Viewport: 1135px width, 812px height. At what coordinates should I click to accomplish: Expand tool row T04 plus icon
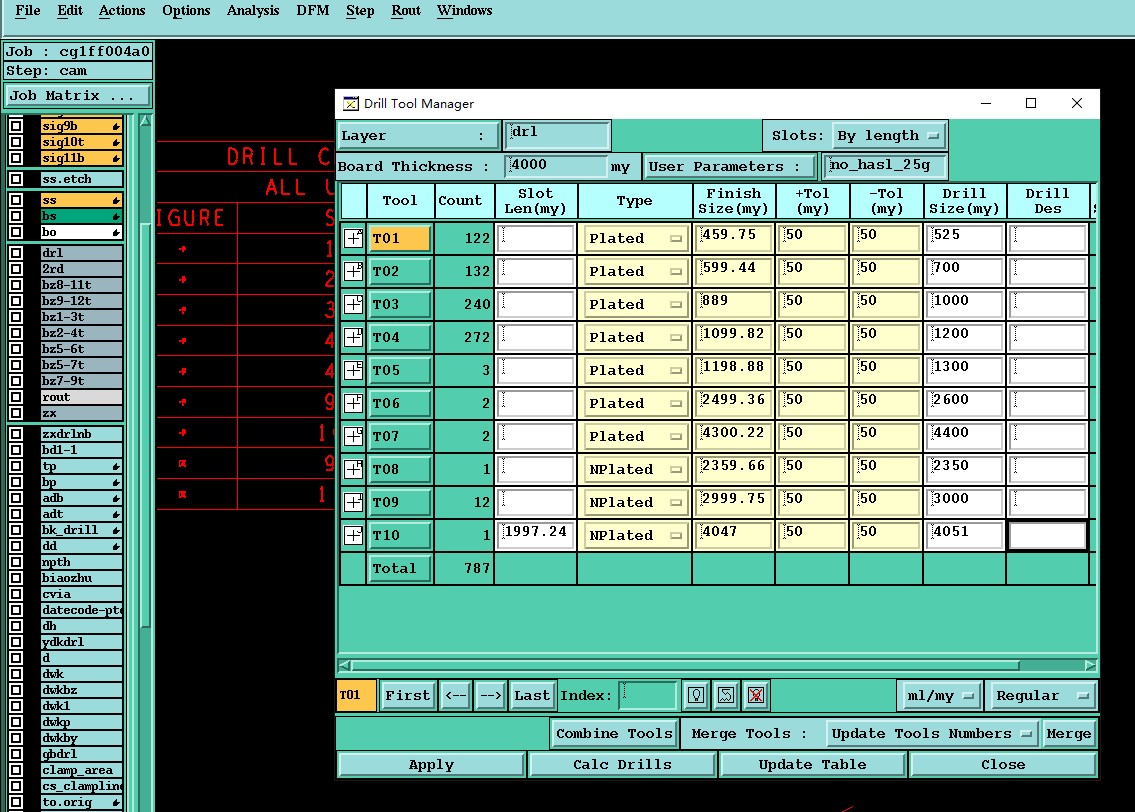pyautogui.click(x=353, y=337)
